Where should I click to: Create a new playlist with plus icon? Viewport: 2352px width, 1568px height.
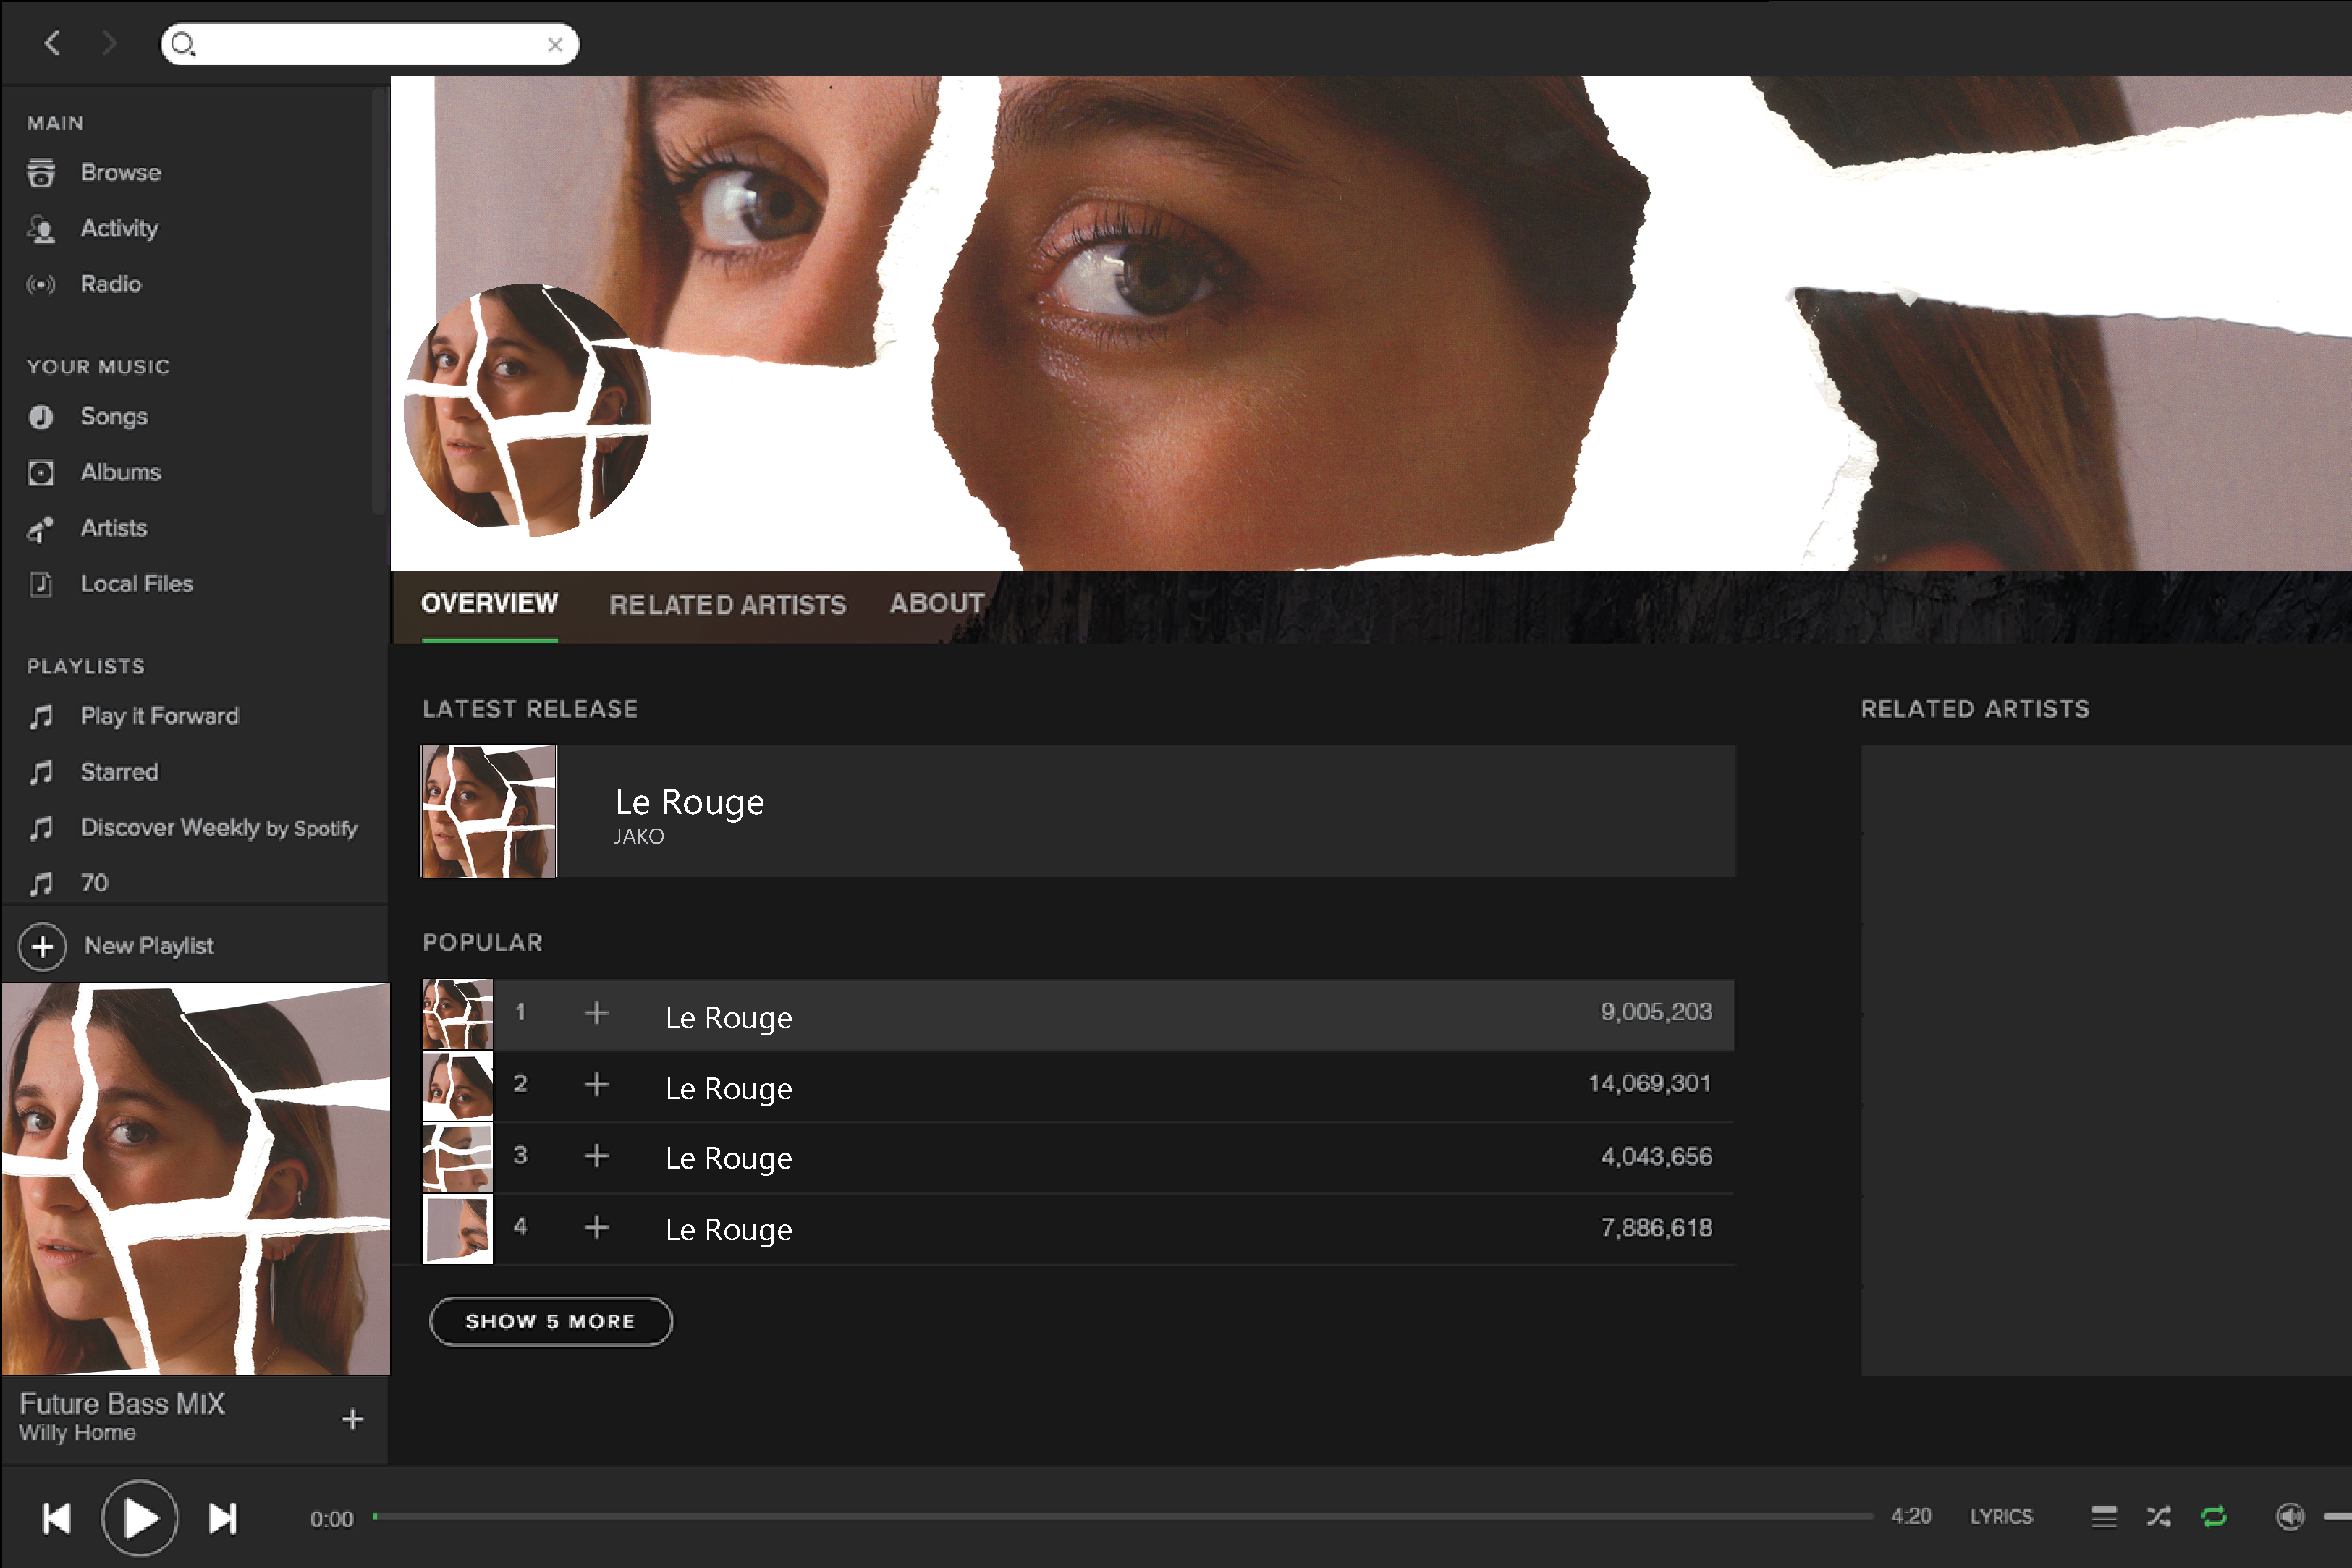(x=43, y=946)
